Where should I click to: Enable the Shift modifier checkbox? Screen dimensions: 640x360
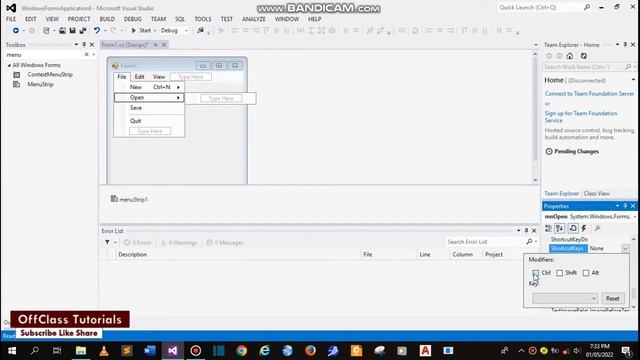[x=560, y=273]
